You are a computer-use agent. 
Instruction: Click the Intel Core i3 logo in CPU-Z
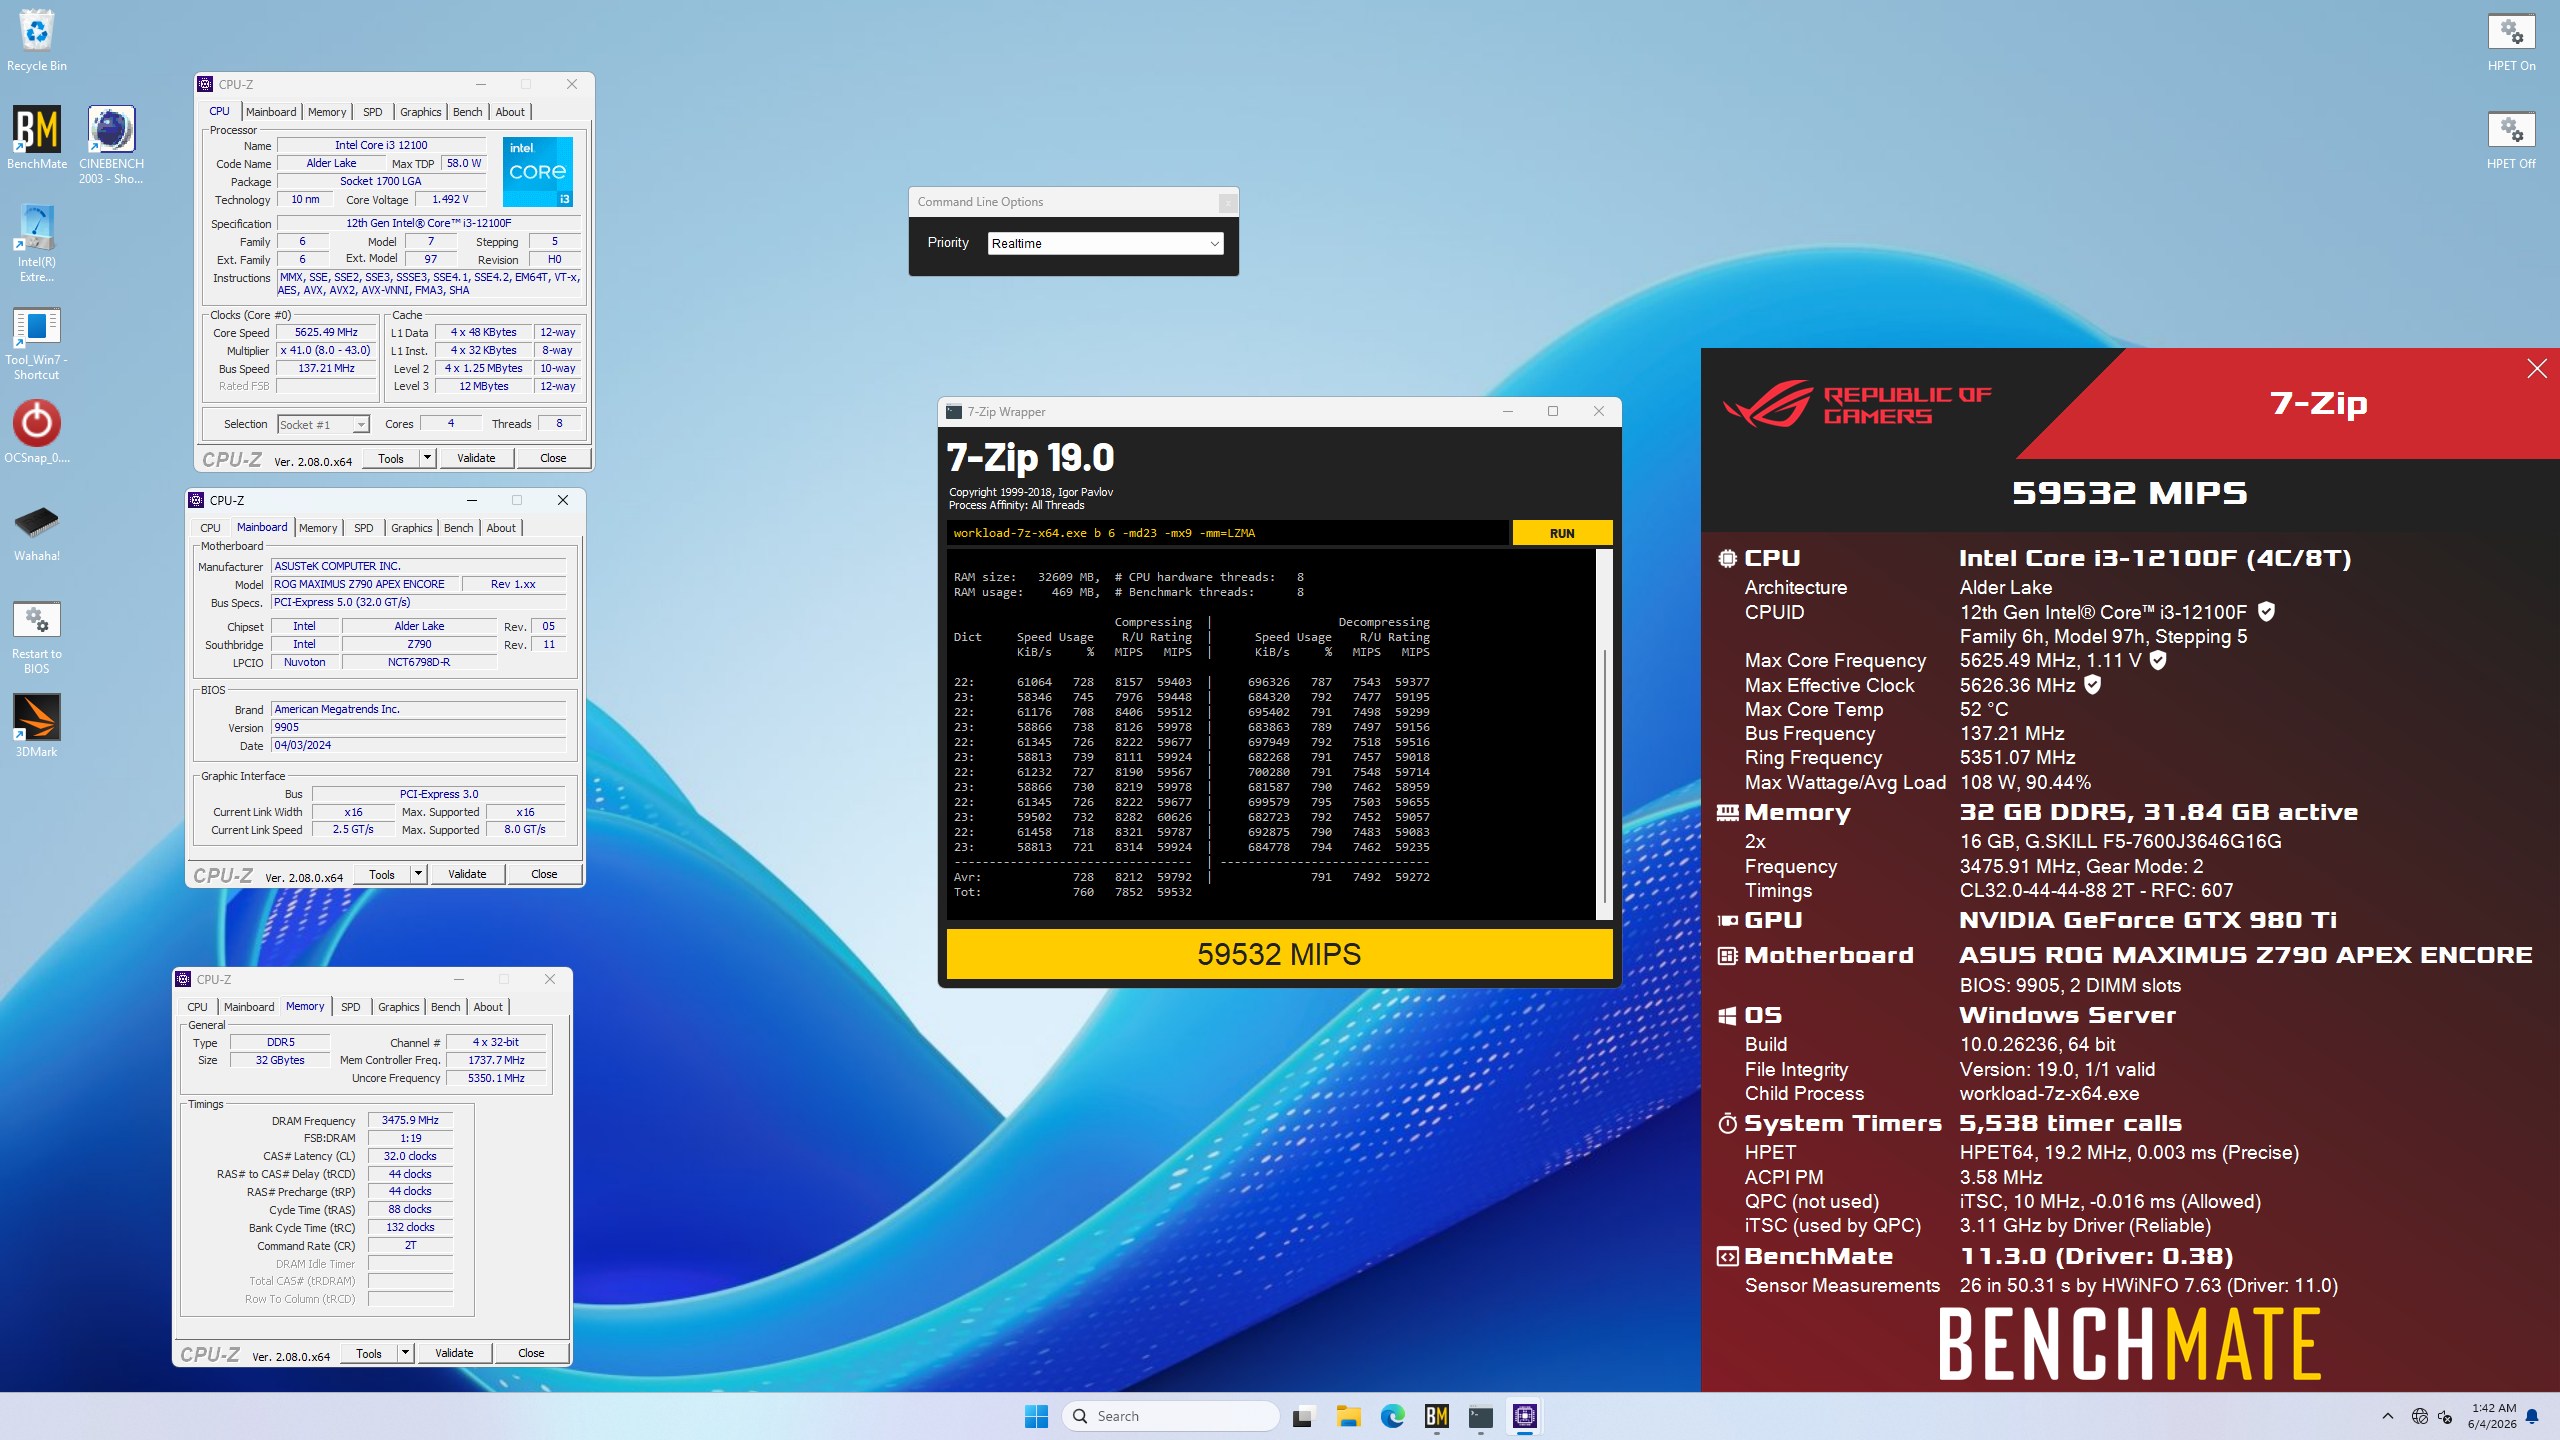[538, 171]
